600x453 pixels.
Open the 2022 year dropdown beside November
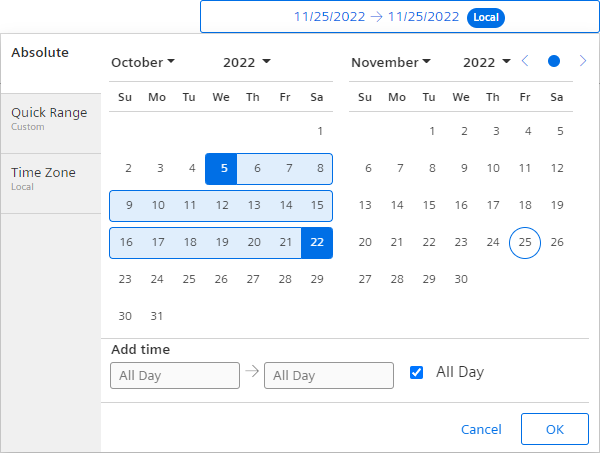(487, 62)
